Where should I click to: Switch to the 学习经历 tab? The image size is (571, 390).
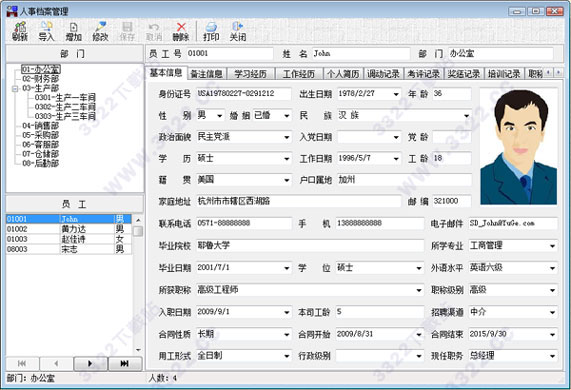[250, 74]
